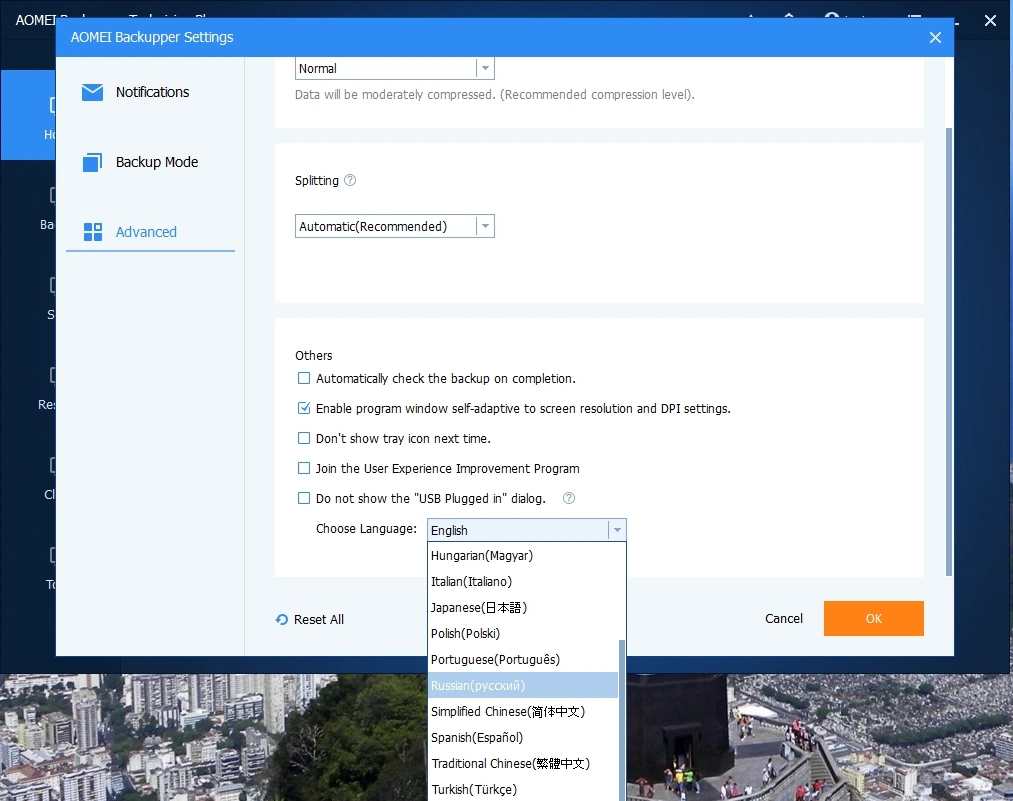Image resolution: width=1013 pixels, height=801 pixels.
Task: Click the orange OK button
Action: pos(873,618)
